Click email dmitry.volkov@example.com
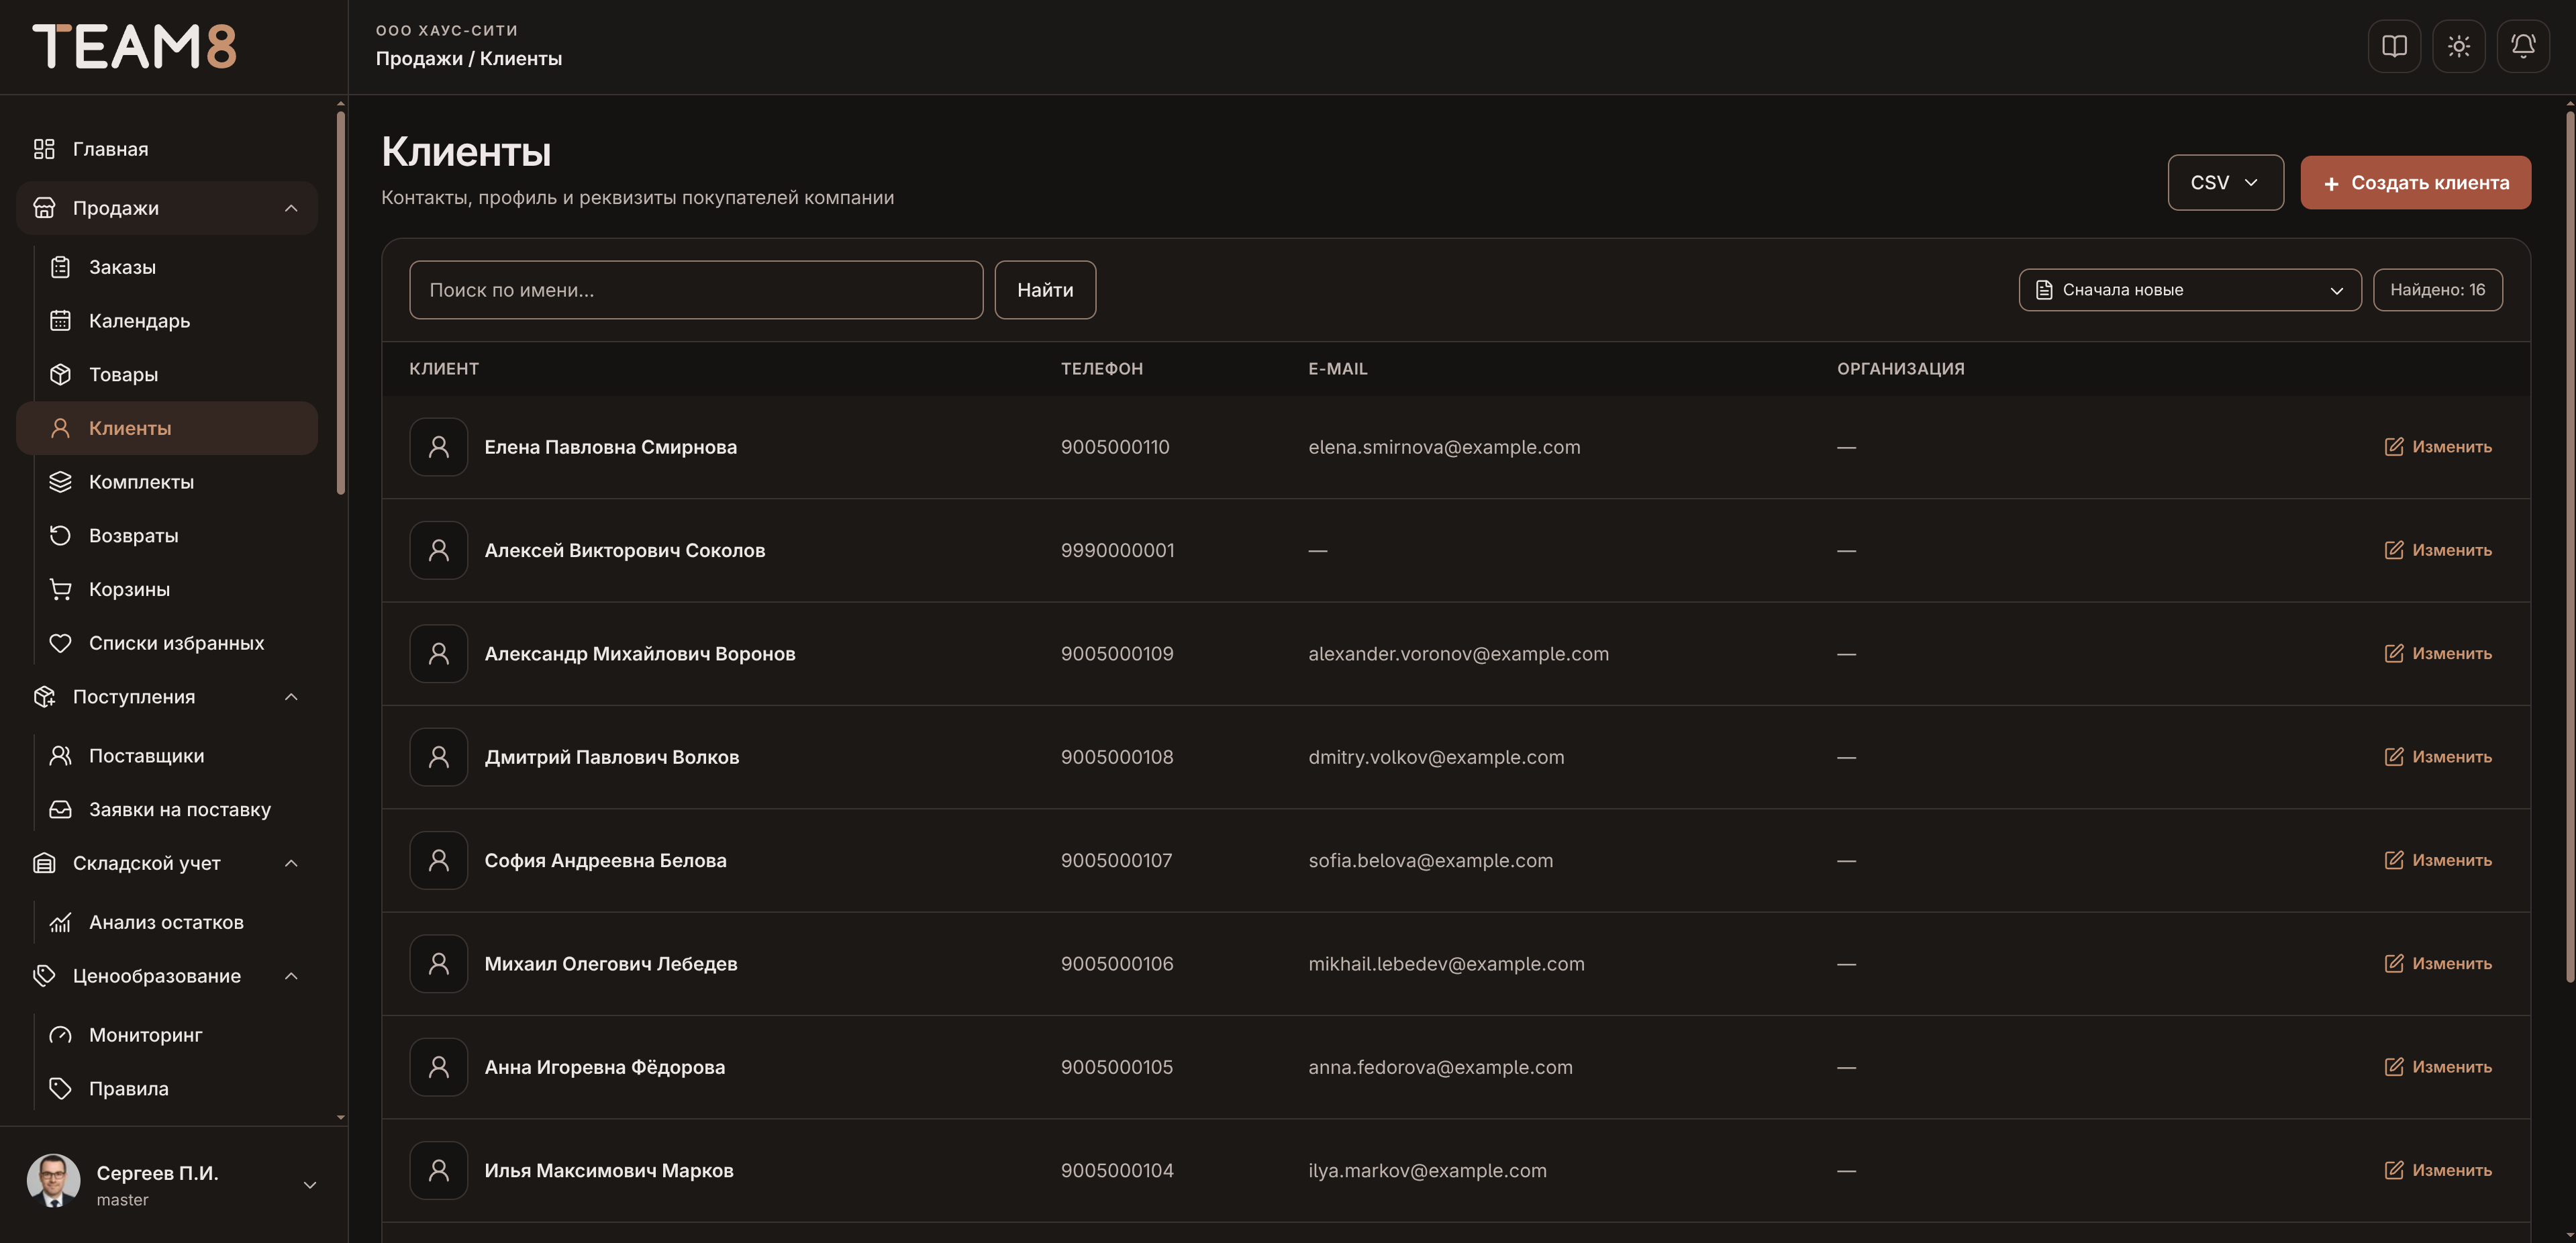Image resolution: width=2576 pixels, height=1243 pixels. point(1436,757)
